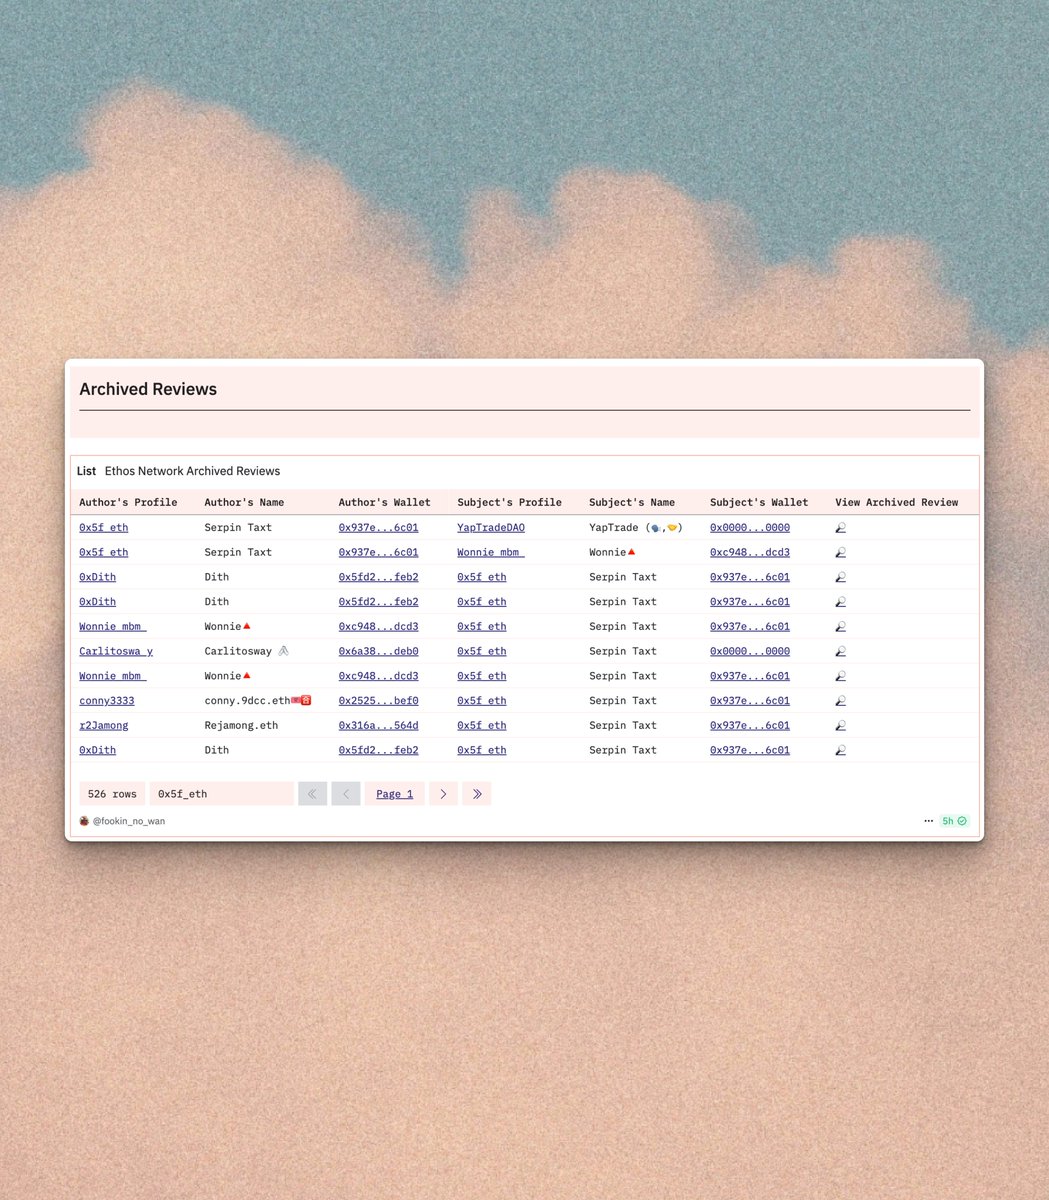Open author wallet 0x937e...6c01 in YapTradeDAO row
Screen dimensions: 1049x1200
[x=378, y=527]
